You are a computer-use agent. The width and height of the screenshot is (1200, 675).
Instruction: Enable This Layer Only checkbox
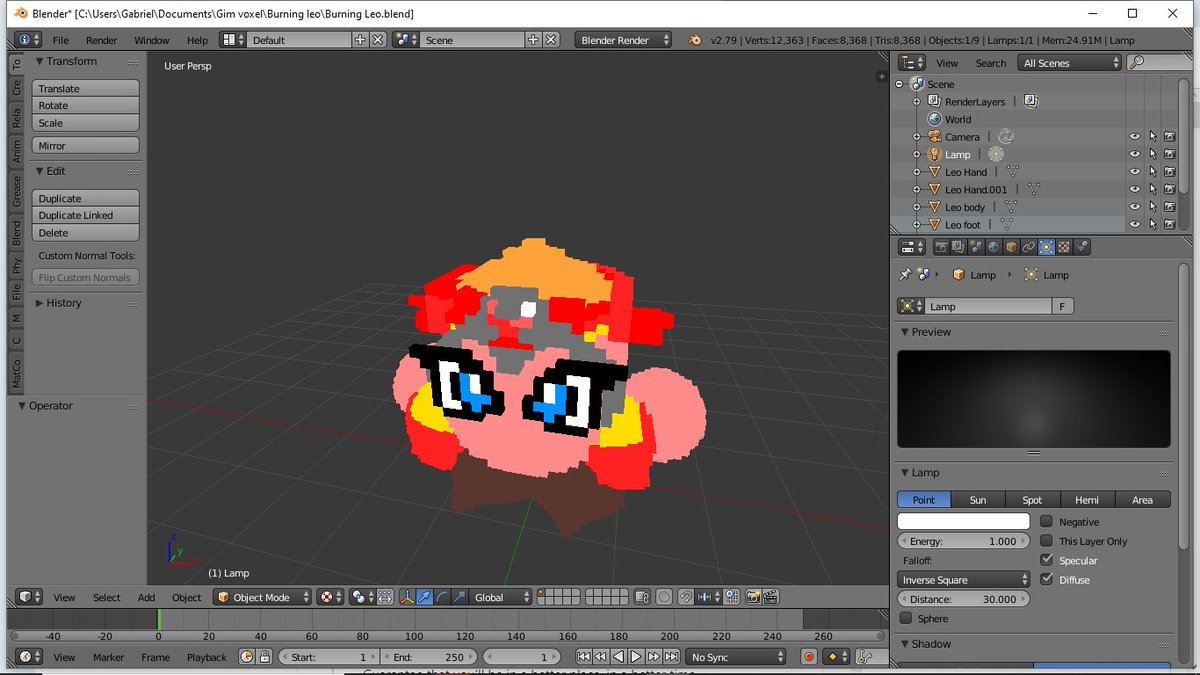click(1046, 541)
